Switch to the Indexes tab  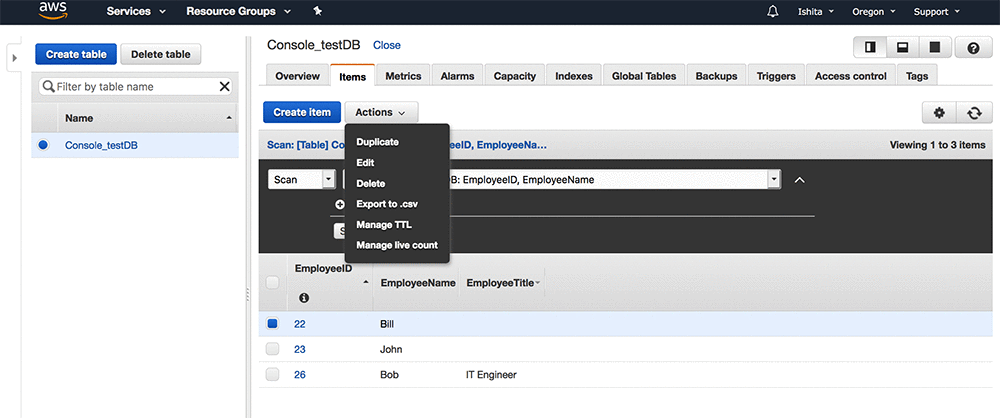point(574,76)
